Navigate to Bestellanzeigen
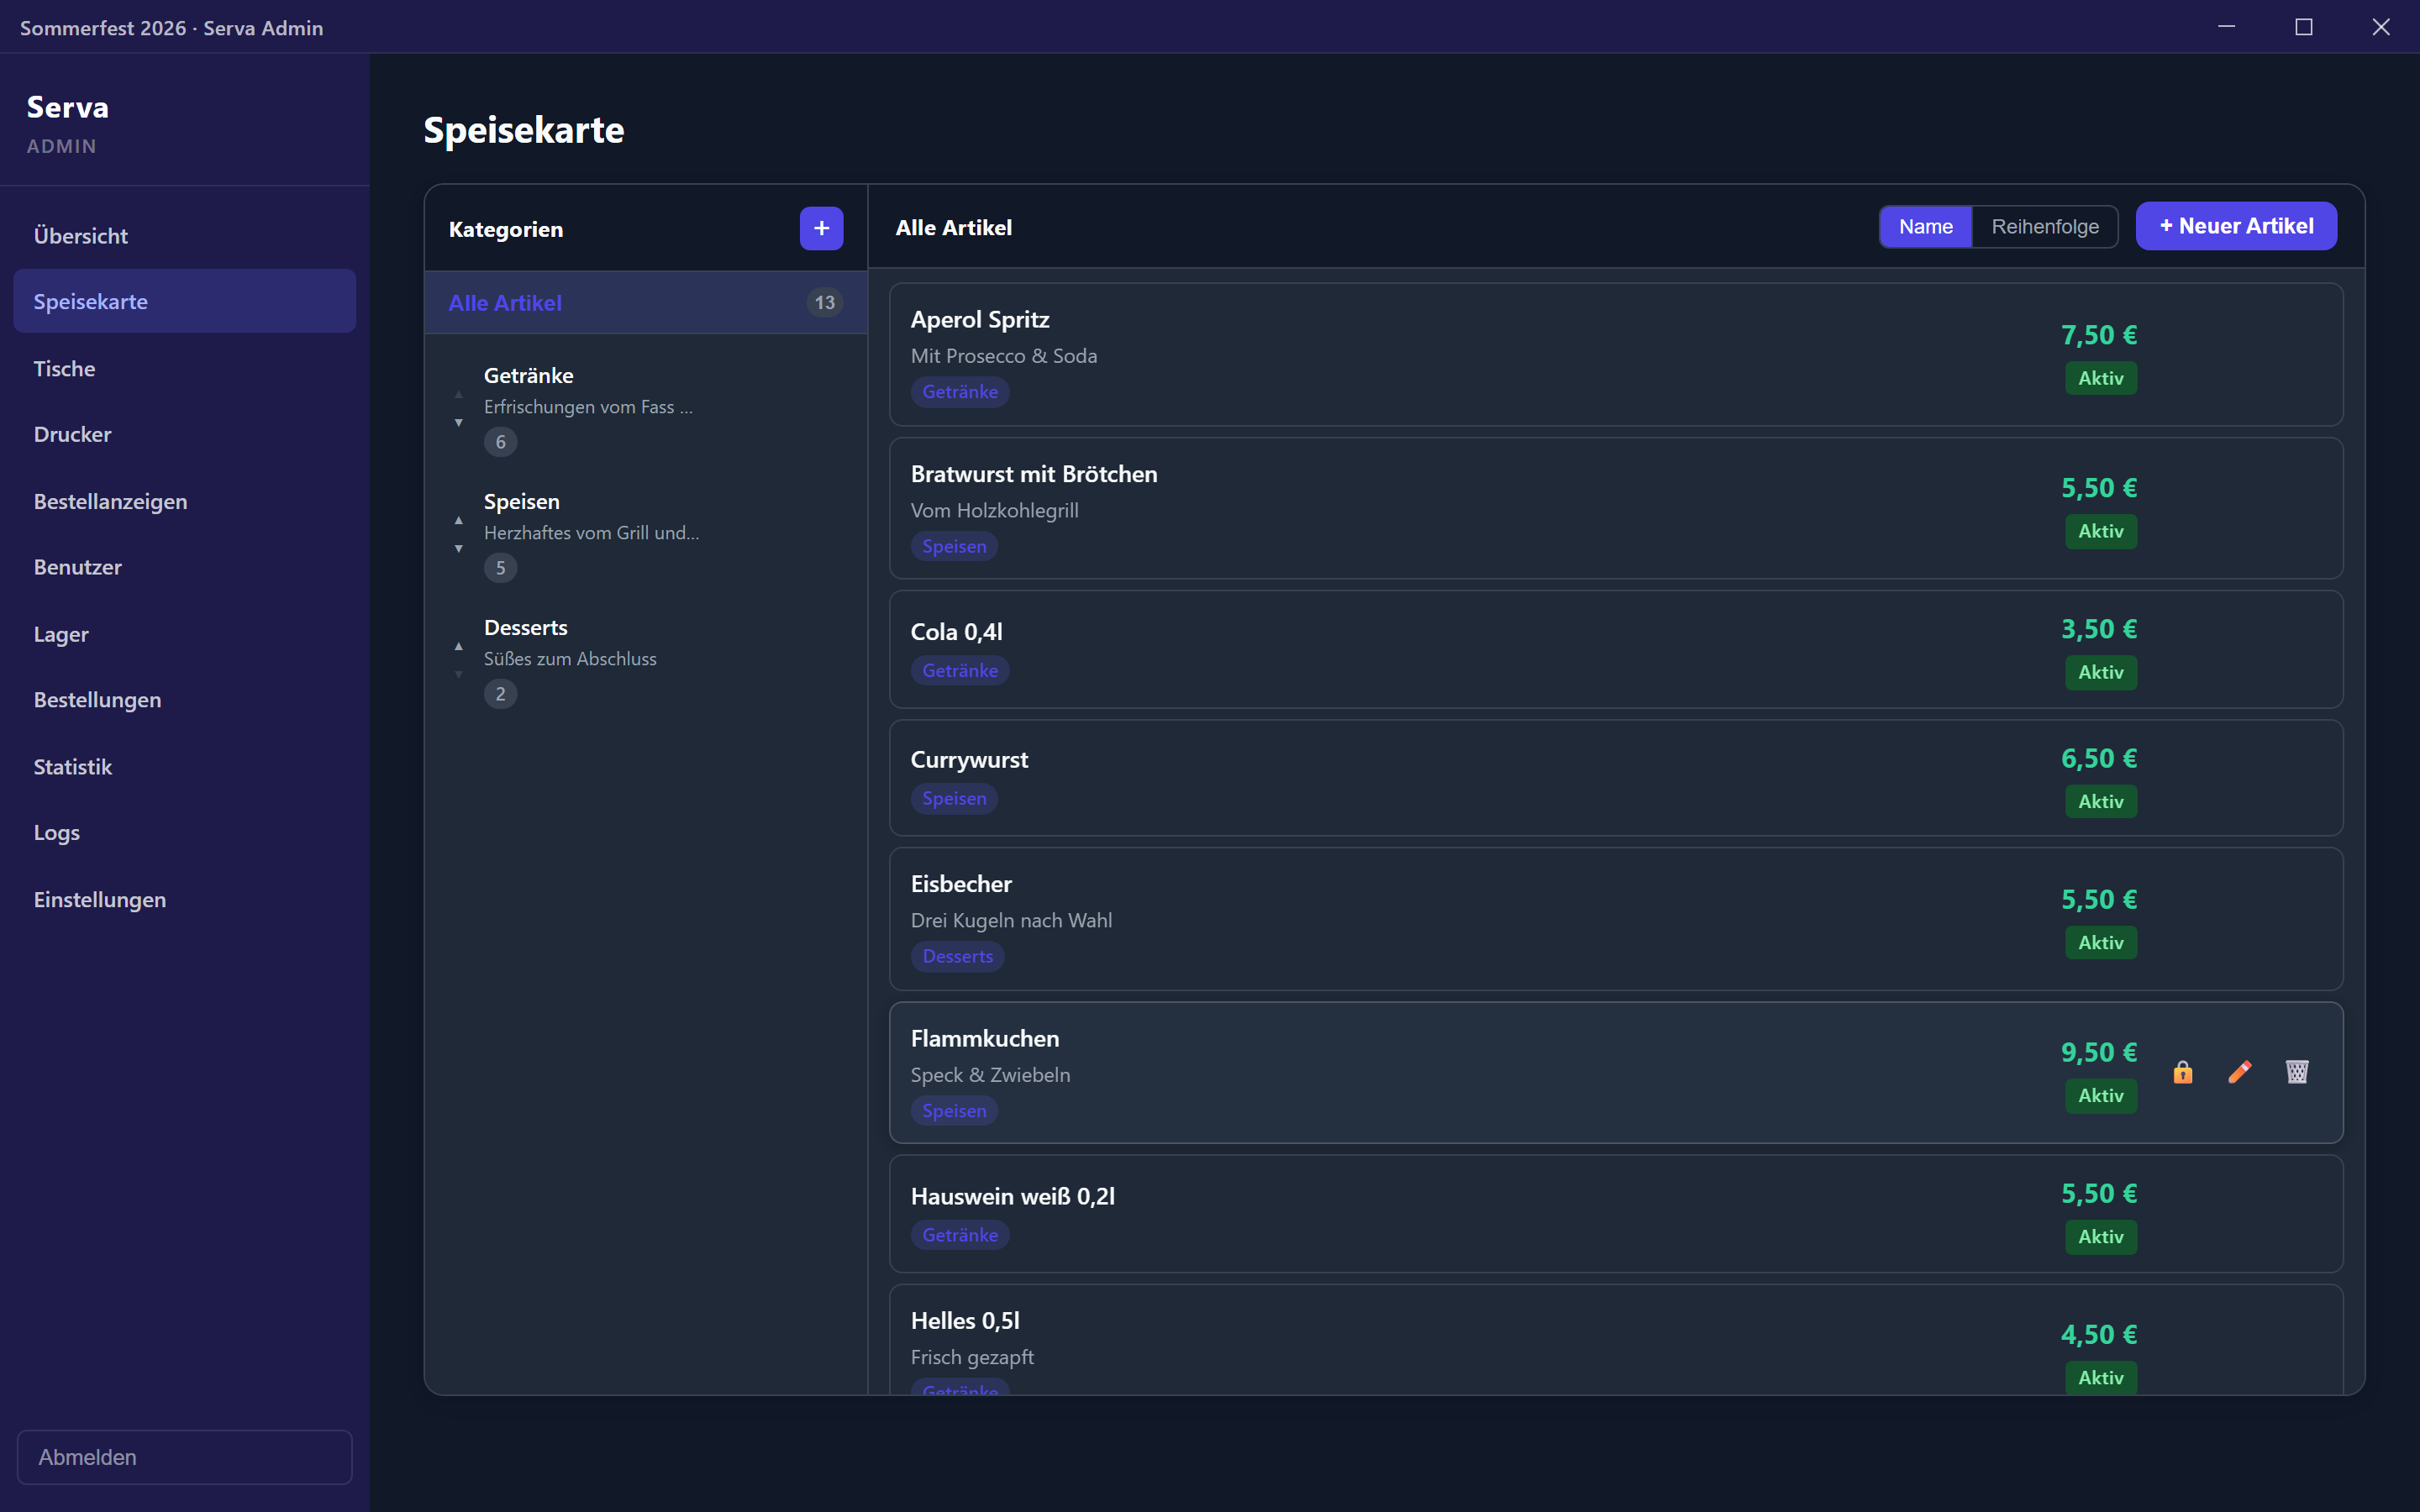The height and width of the screenshot is (1512, 2420). [184, 502]
